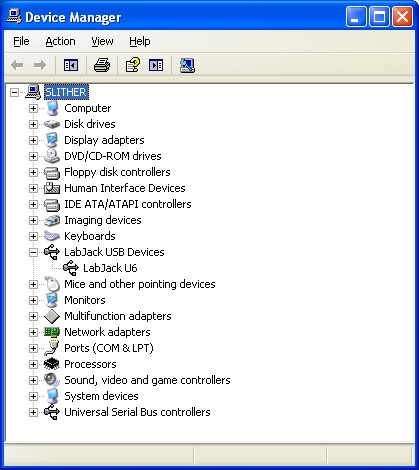Viewport: 419px width, 470px height.
Task: Select the LabJack U6 device icon
Action: coord(71,268)
